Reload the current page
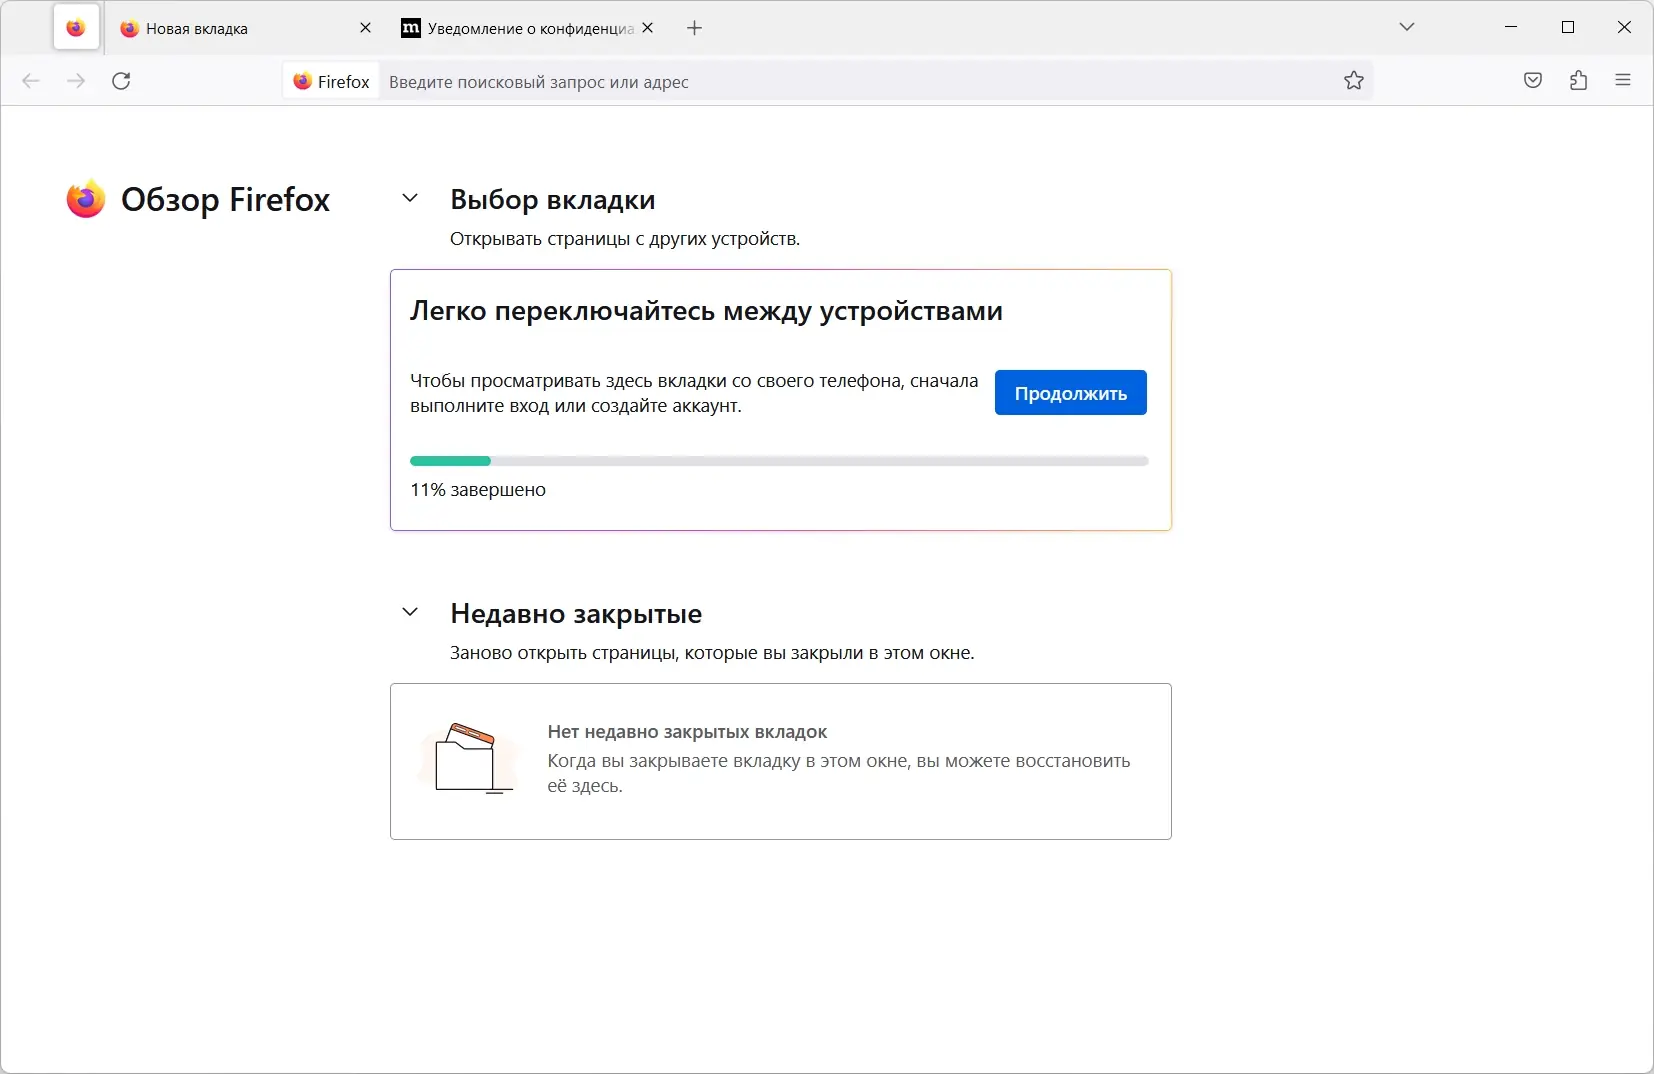Screen dimensions: 1654x1074 (x=121, y=81)
